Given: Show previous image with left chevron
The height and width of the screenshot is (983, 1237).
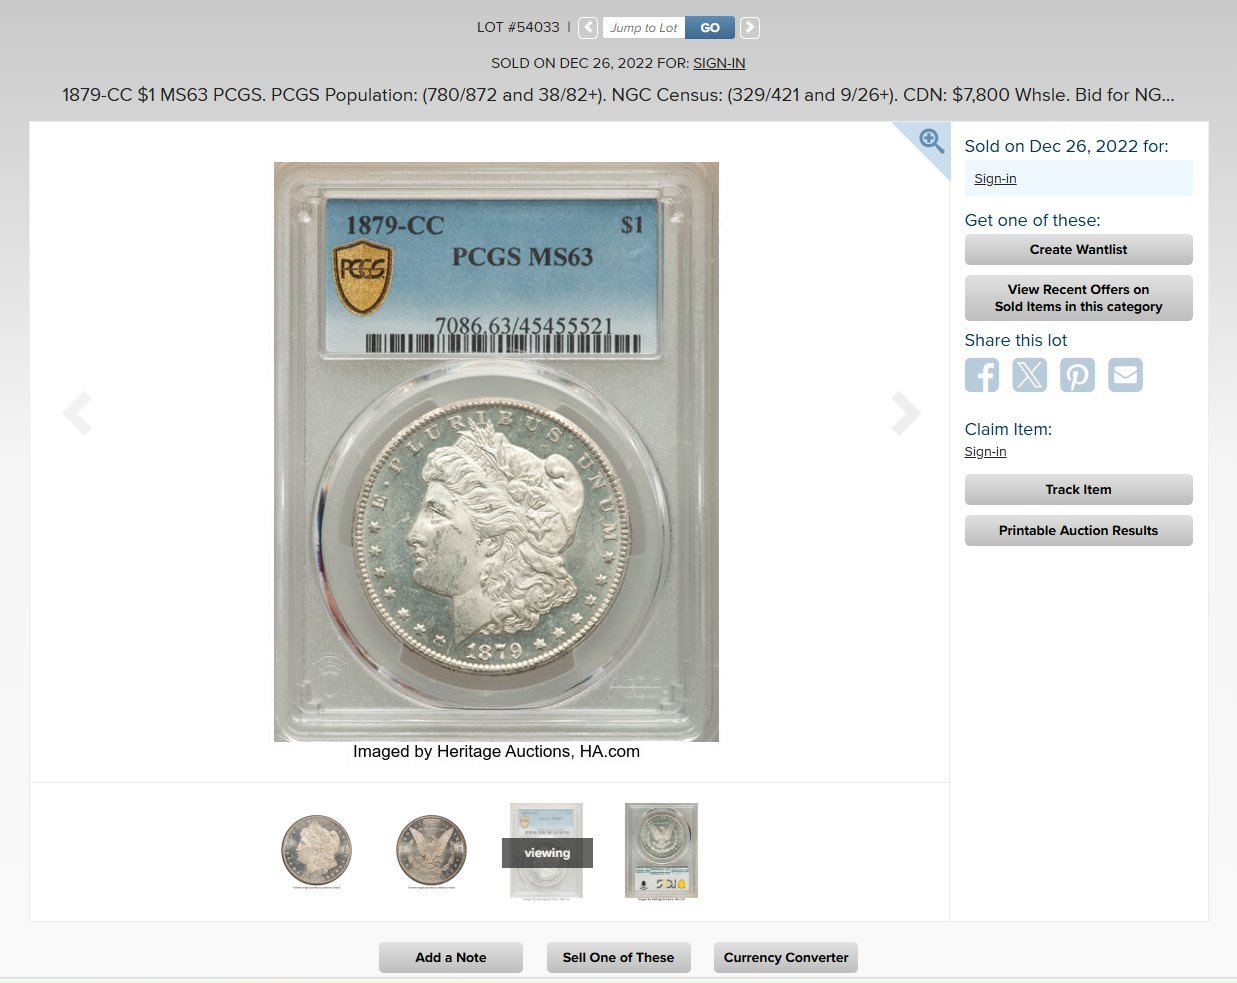Looking at the screenshot, I should pos(77,413).
